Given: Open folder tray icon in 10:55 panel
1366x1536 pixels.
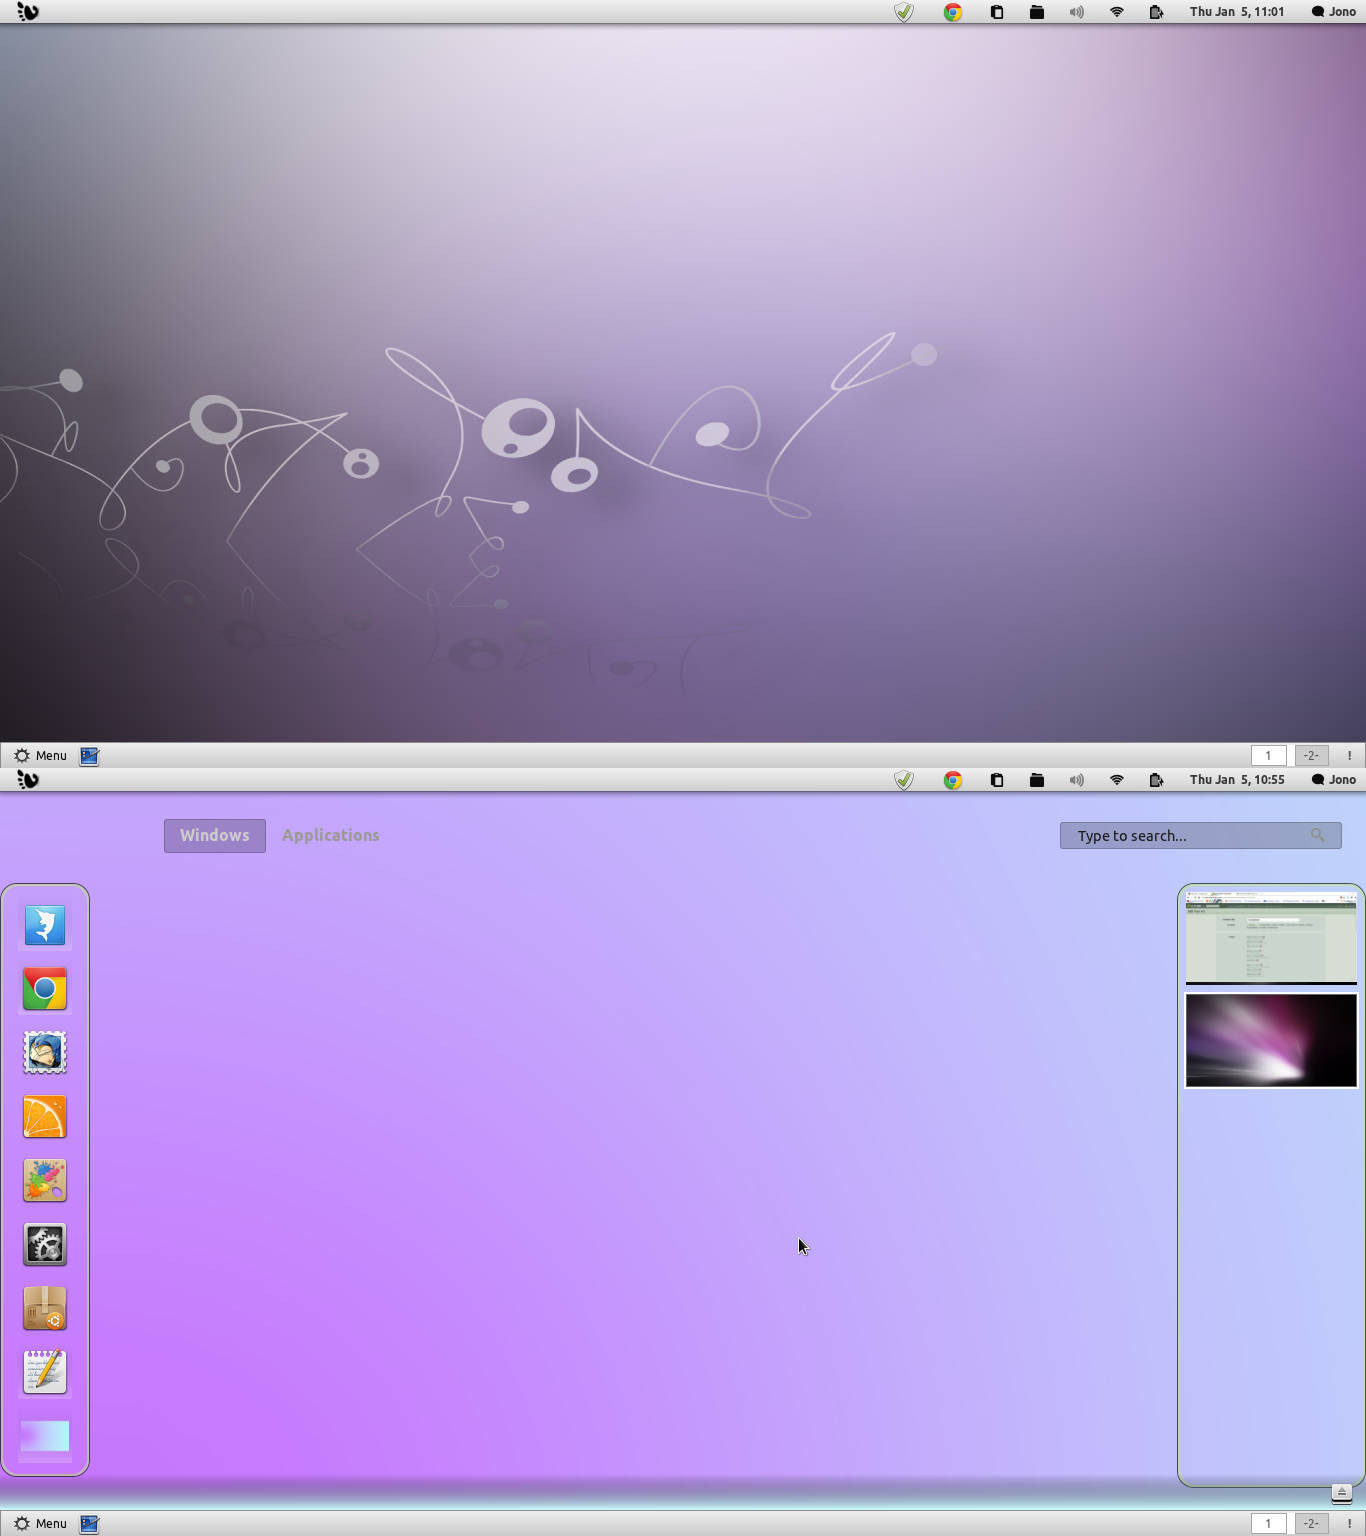Looking at the screenshot, I should tap(1037, 780).
